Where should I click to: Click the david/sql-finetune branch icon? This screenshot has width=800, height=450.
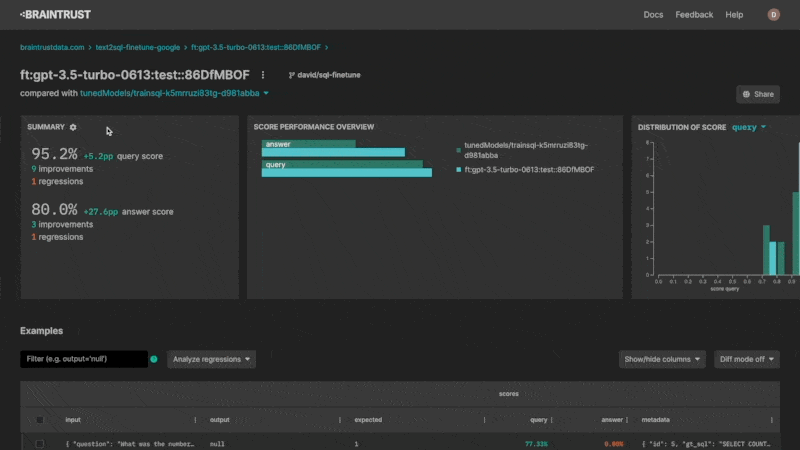tap(292, 75)
